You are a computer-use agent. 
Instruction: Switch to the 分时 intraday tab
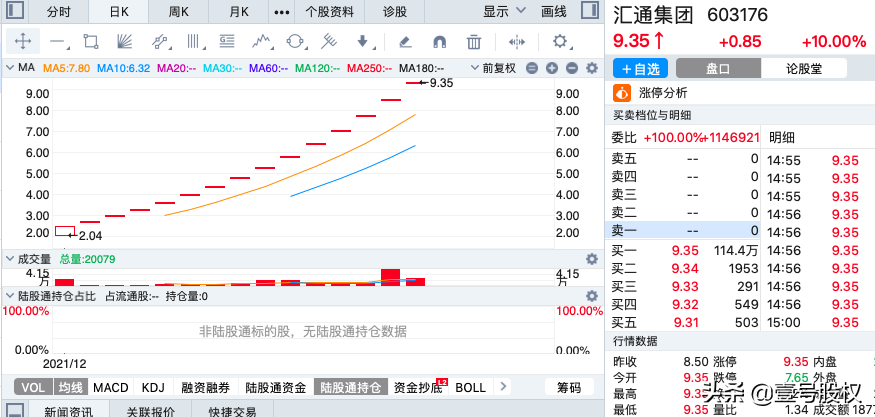[60, 11]
